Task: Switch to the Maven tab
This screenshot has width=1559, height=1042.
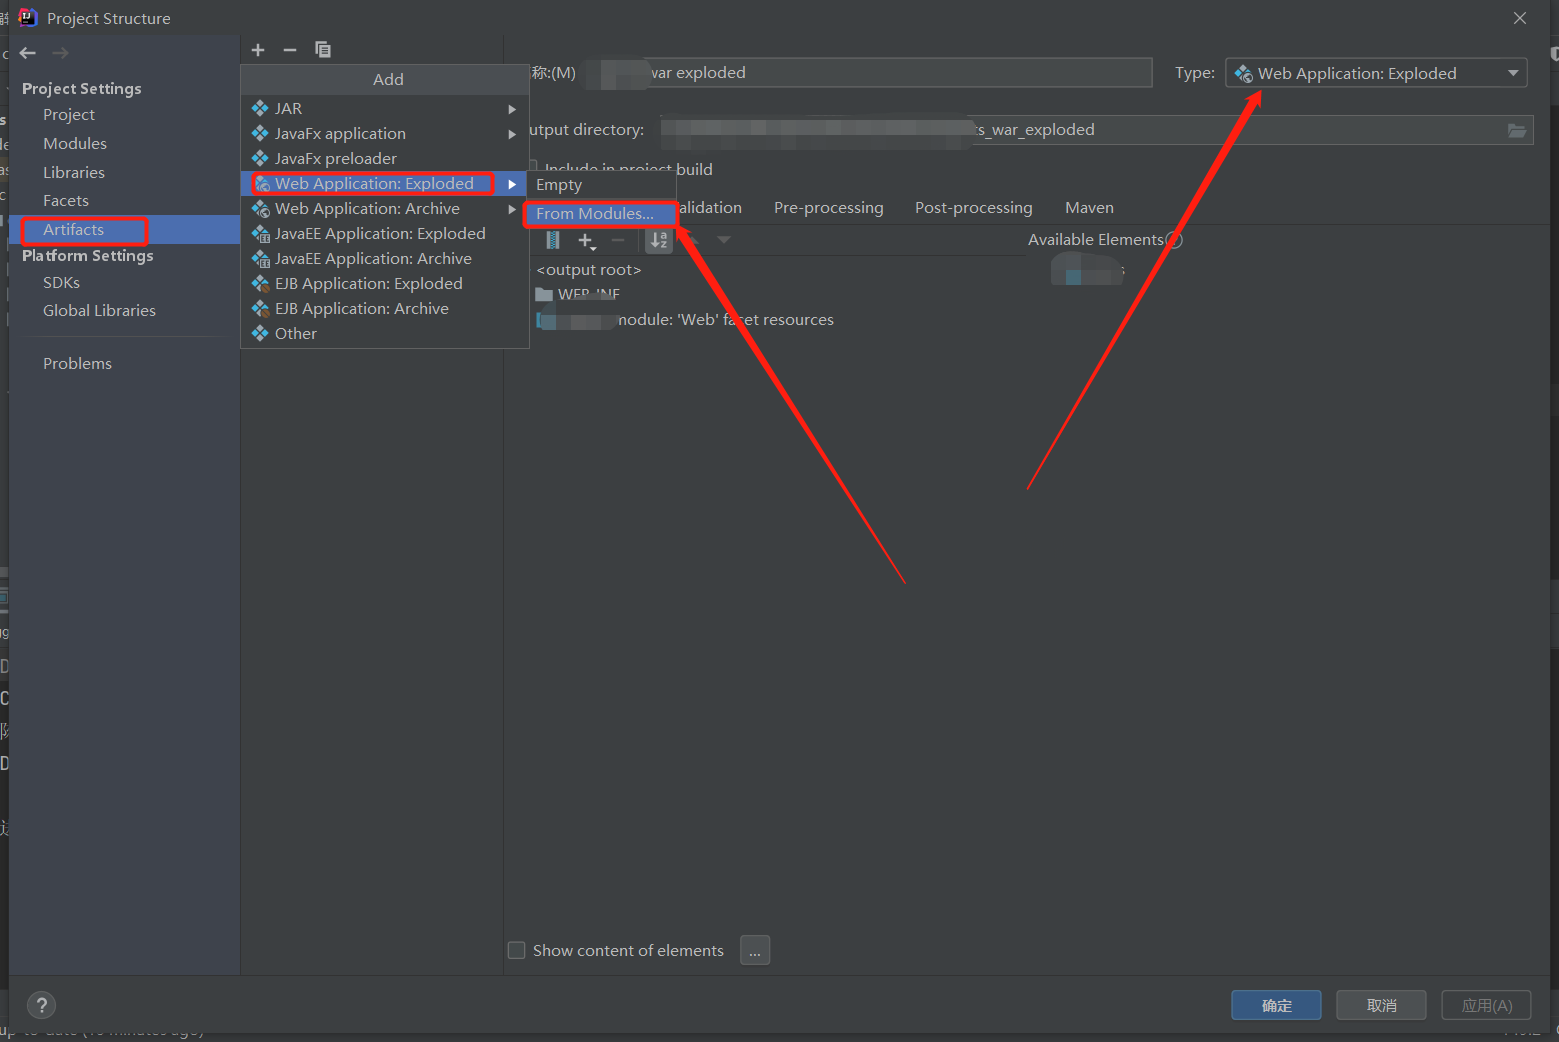Action: click(x=1089, y=207)
